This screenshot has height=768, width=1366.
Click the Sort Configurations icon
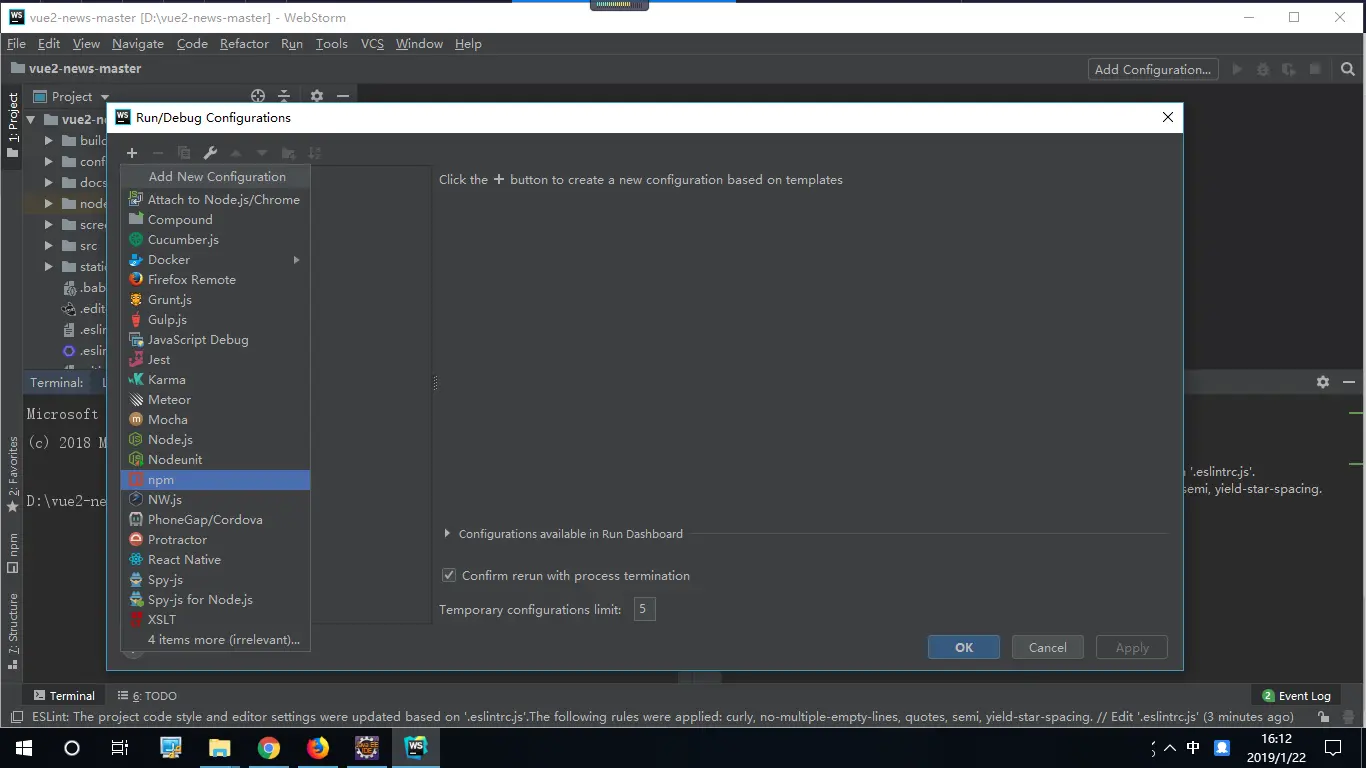(314, 153)
